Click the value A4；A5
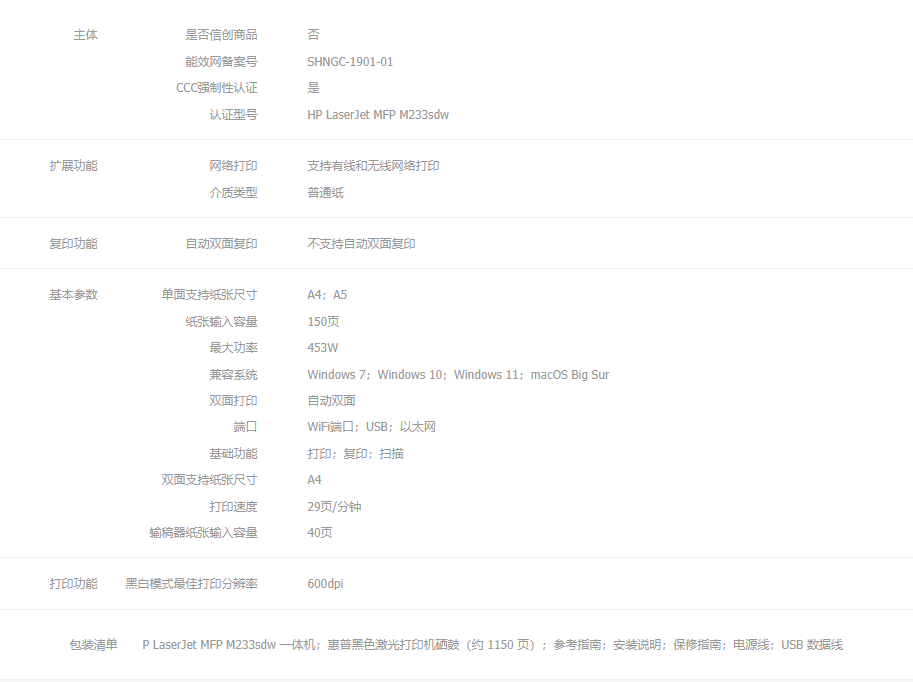The width and height of the screenshot is (913, 682). [x=327, y=295]
